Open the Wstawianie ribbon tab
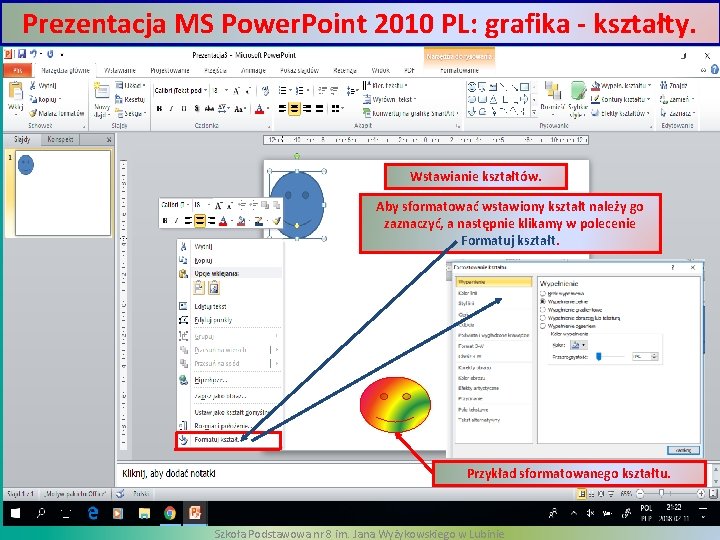Image resolution: width=720 pixels, height=540 pixels. click(120, 70)
